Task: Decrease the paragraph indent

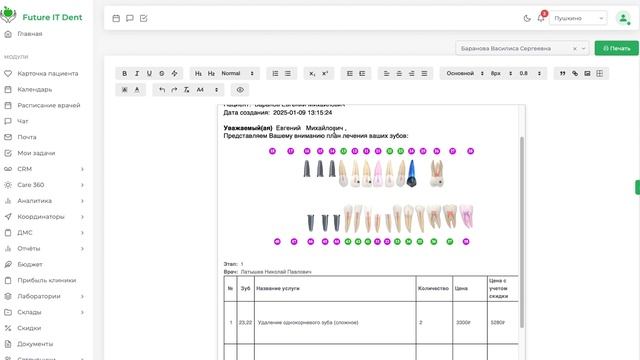Action: point(350,73)
